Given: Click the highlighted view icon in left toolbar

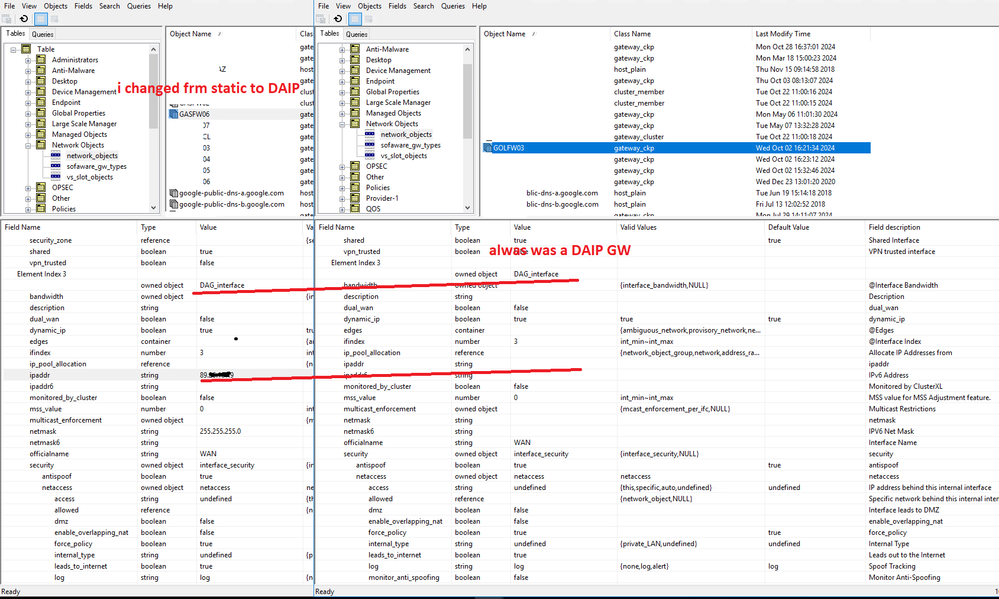Looking at the screenshot, I should point(41,19).
